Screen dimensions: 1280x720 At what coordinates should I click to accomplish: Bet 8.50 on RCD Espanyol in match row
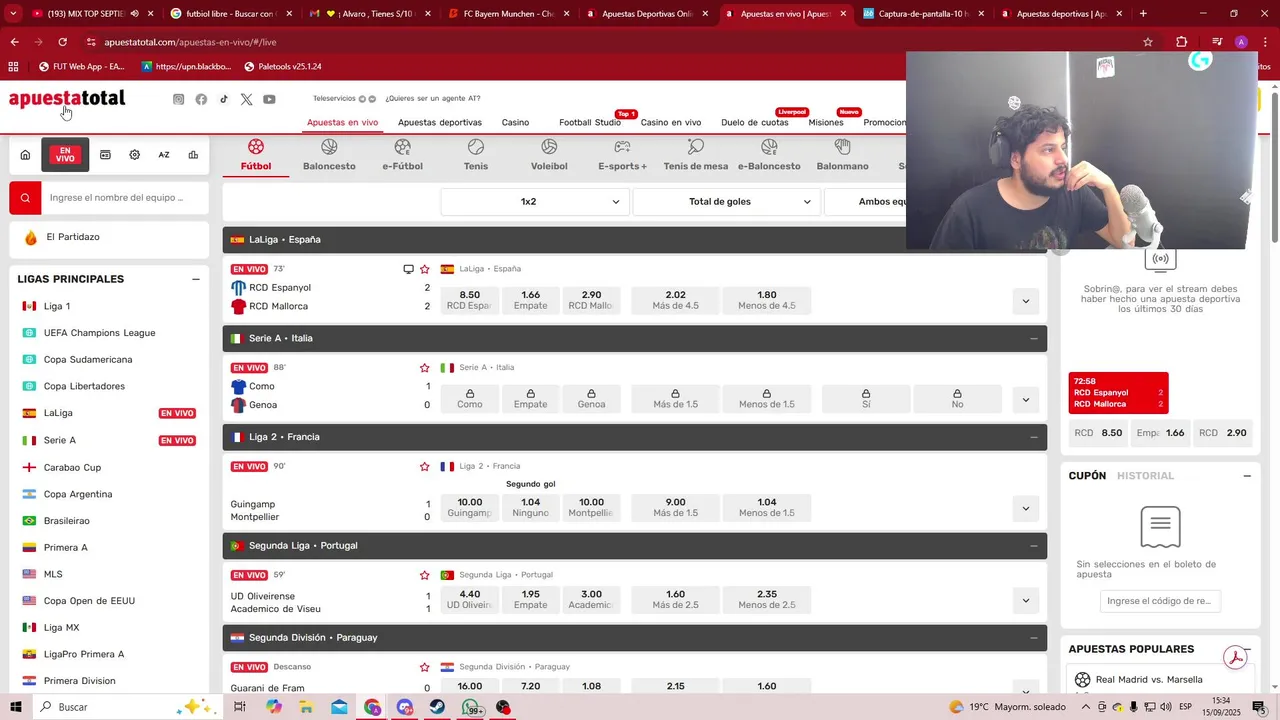pyautogui.click(x=470, y=300)
